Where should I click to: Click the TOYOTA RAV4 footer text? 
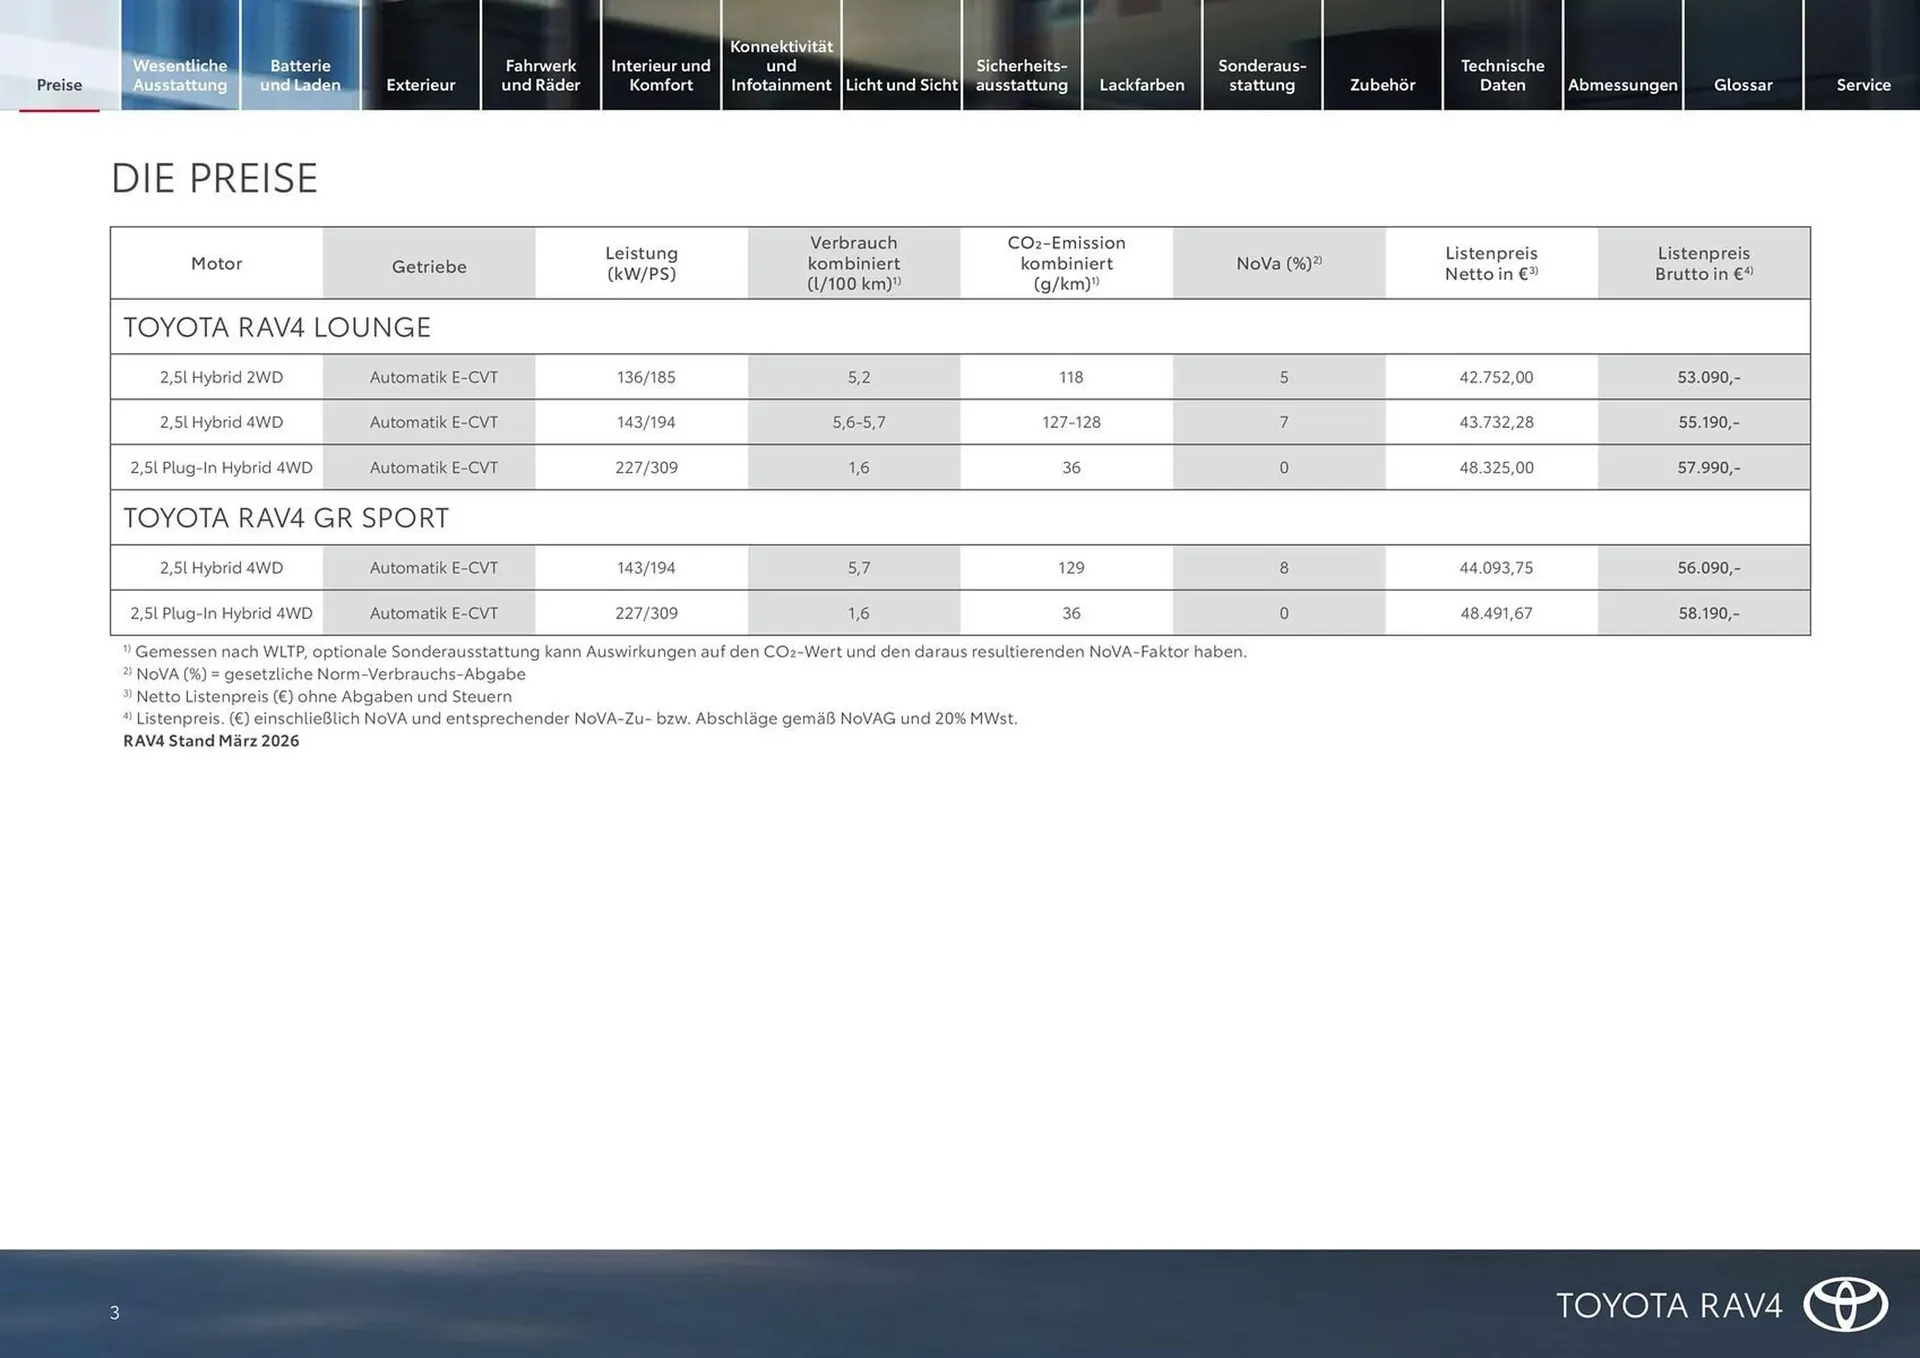tap(1668, 1305)
